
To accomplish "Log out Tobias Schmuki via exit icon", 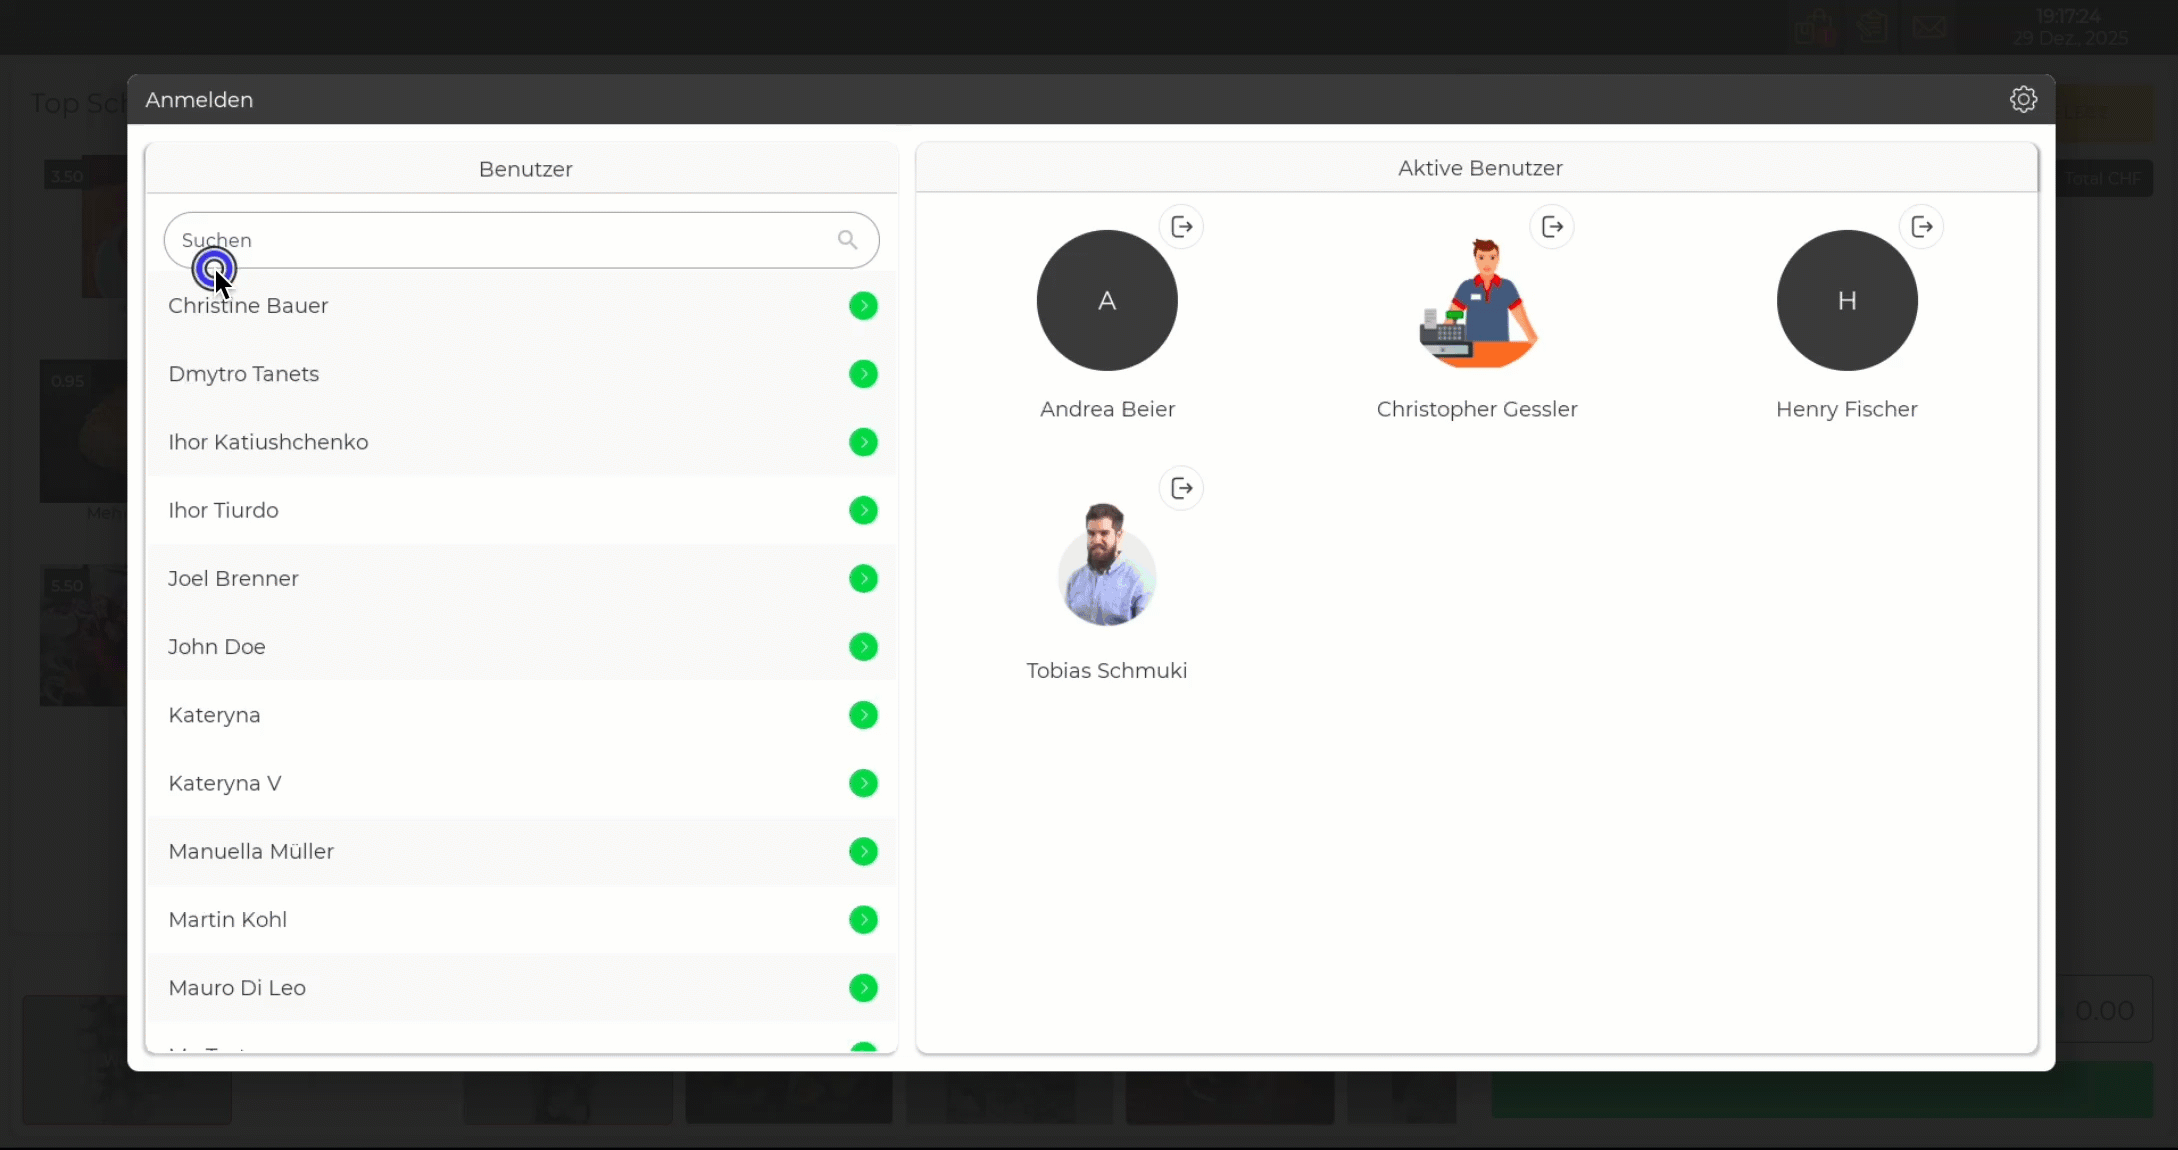I will tap(1181, 488).
